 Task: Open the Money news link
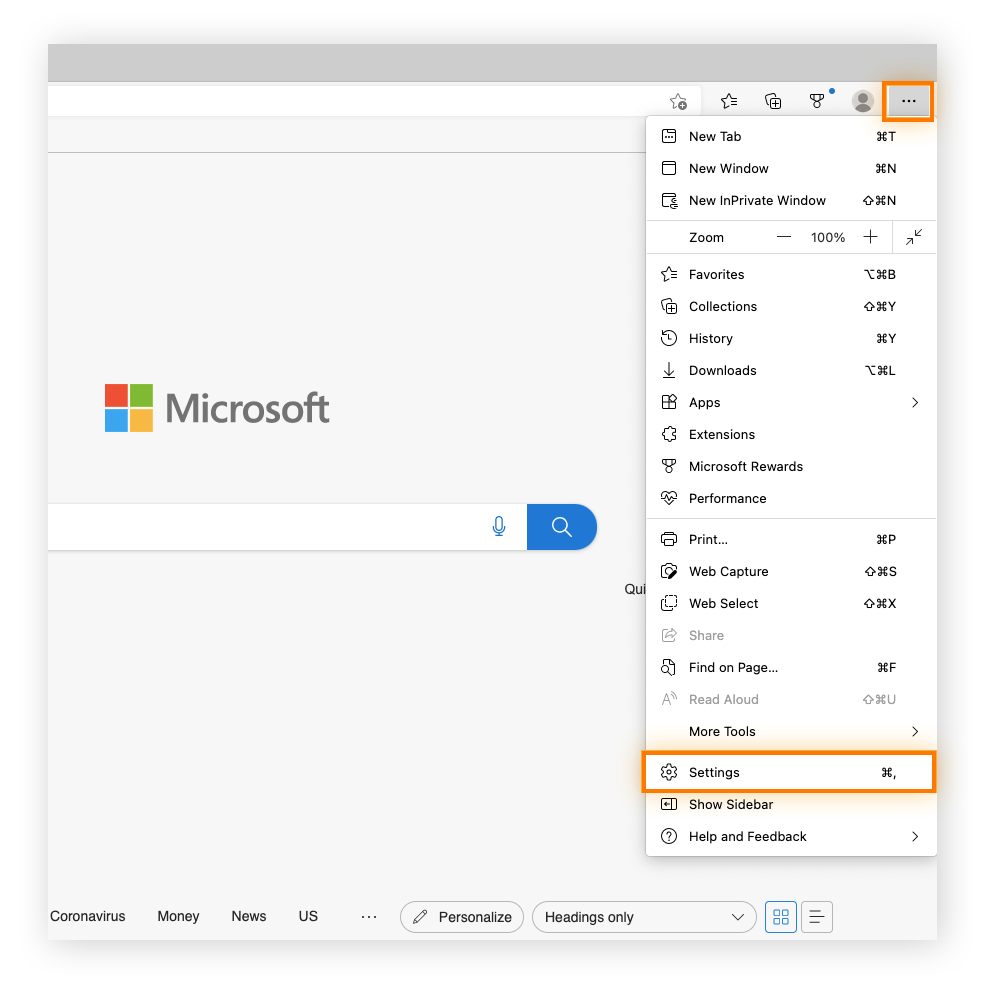(178, 916)
